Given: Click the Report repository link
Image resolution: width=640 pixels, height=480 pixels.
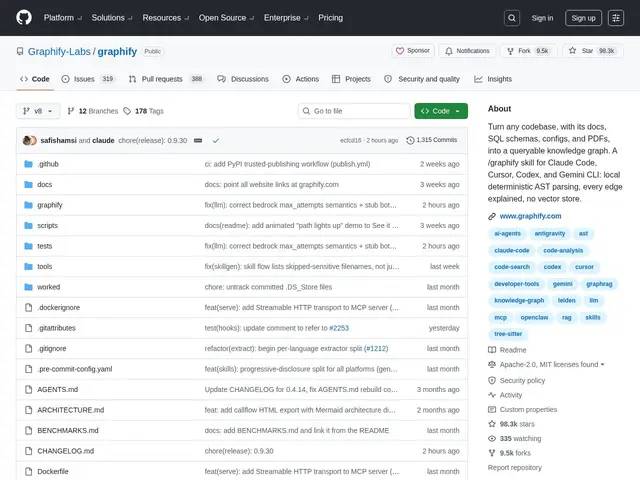Looking at the screenshot, I should coord(515,468).
